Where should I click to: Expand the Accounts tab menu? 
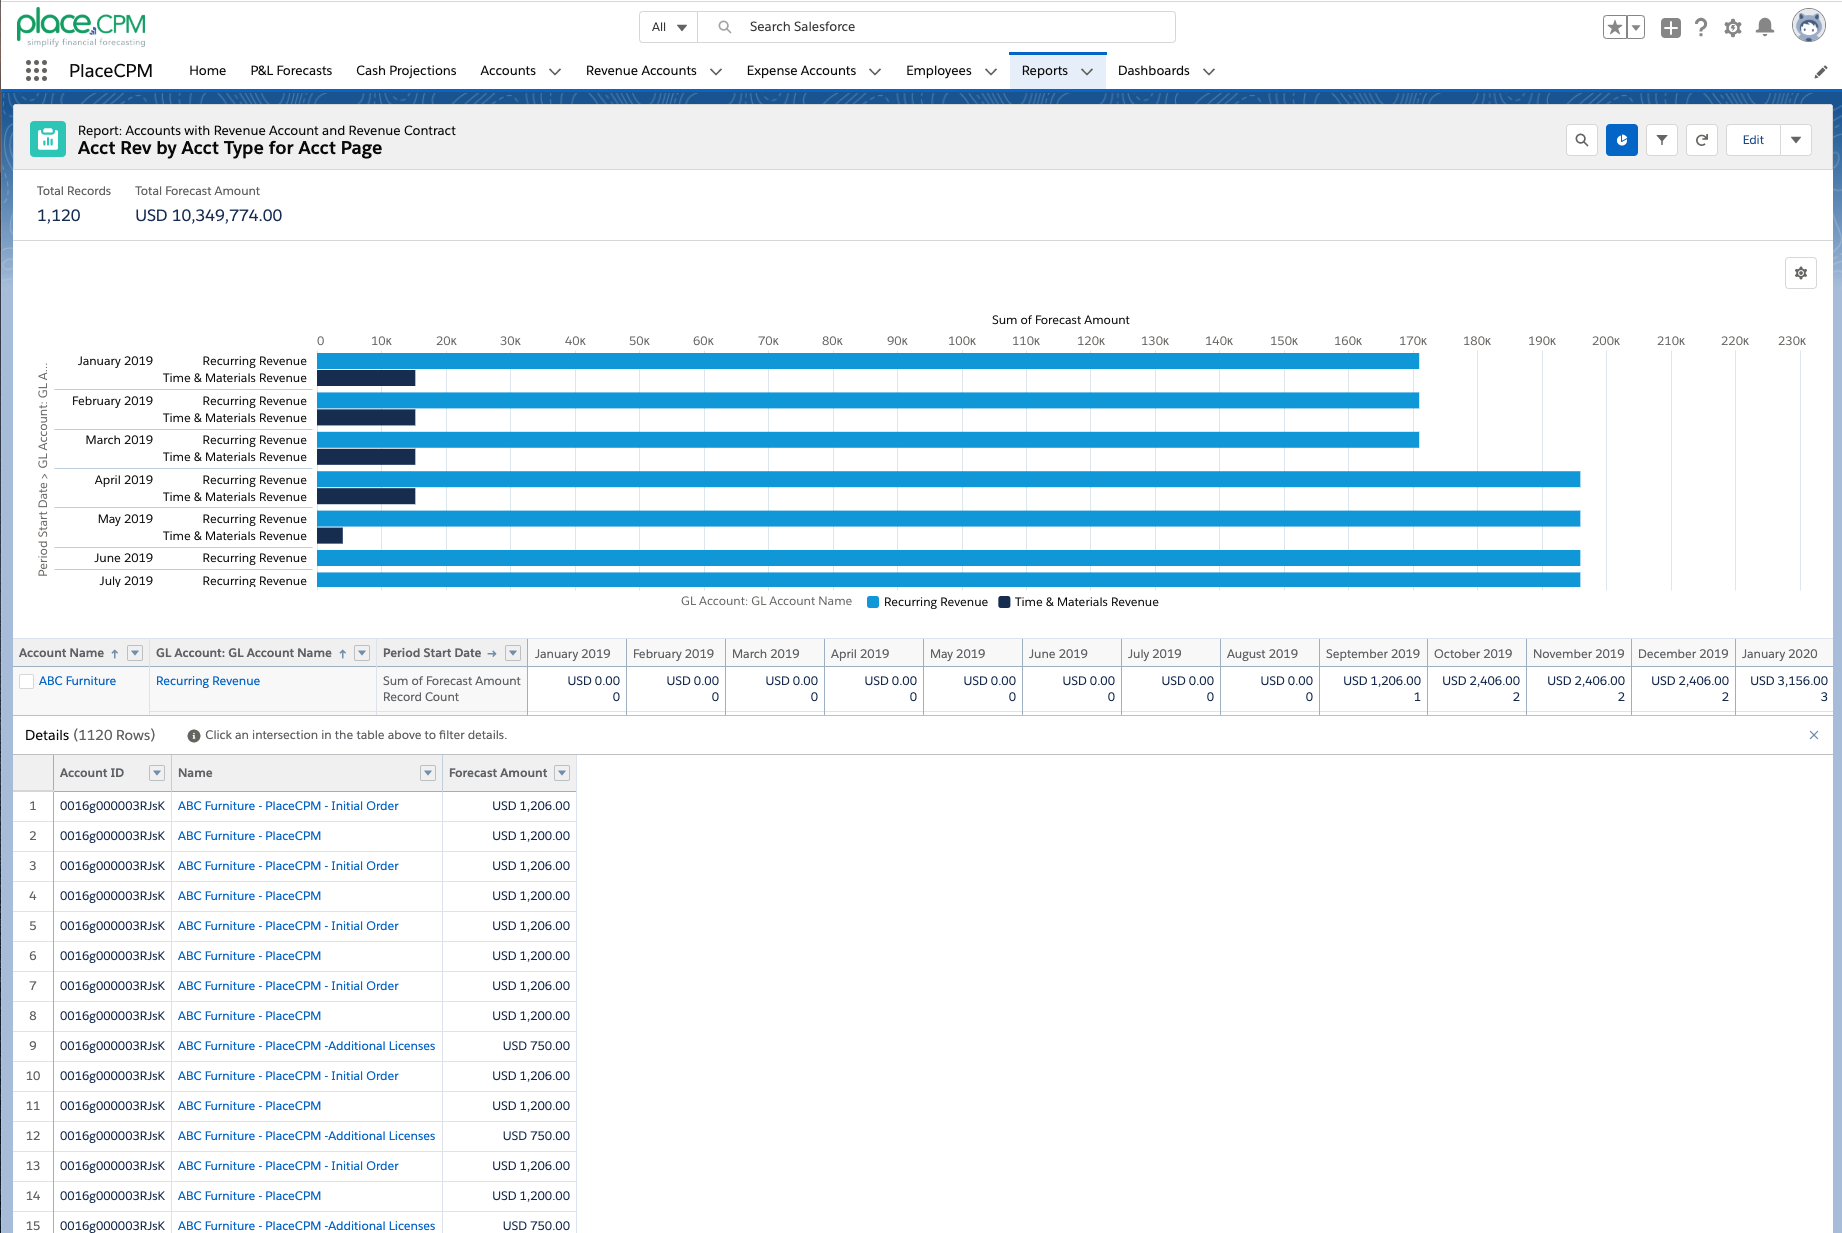[x=555, y=71]
